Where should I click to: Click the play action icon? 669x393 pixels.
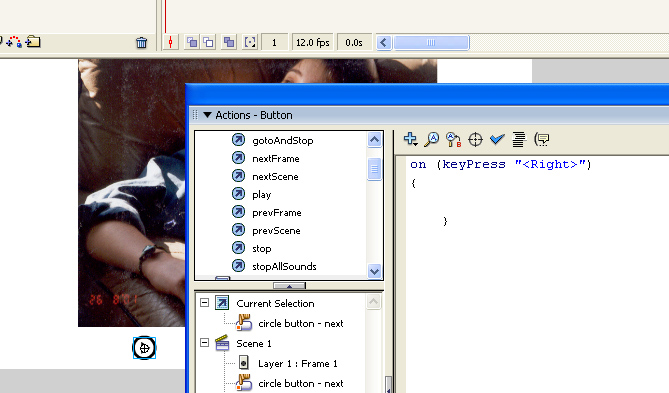[239, 194]
